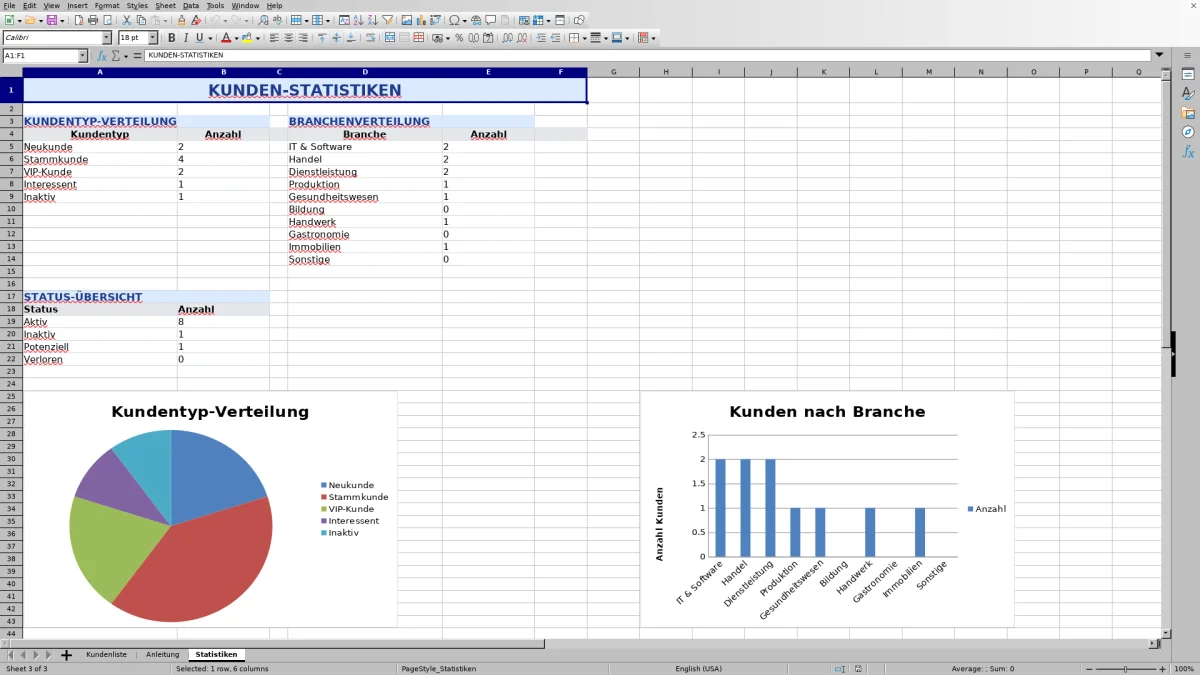Open the font color dropdown arrow
Image resolution: width=1200 pixels, height=675 pixels.
[236, 38]
